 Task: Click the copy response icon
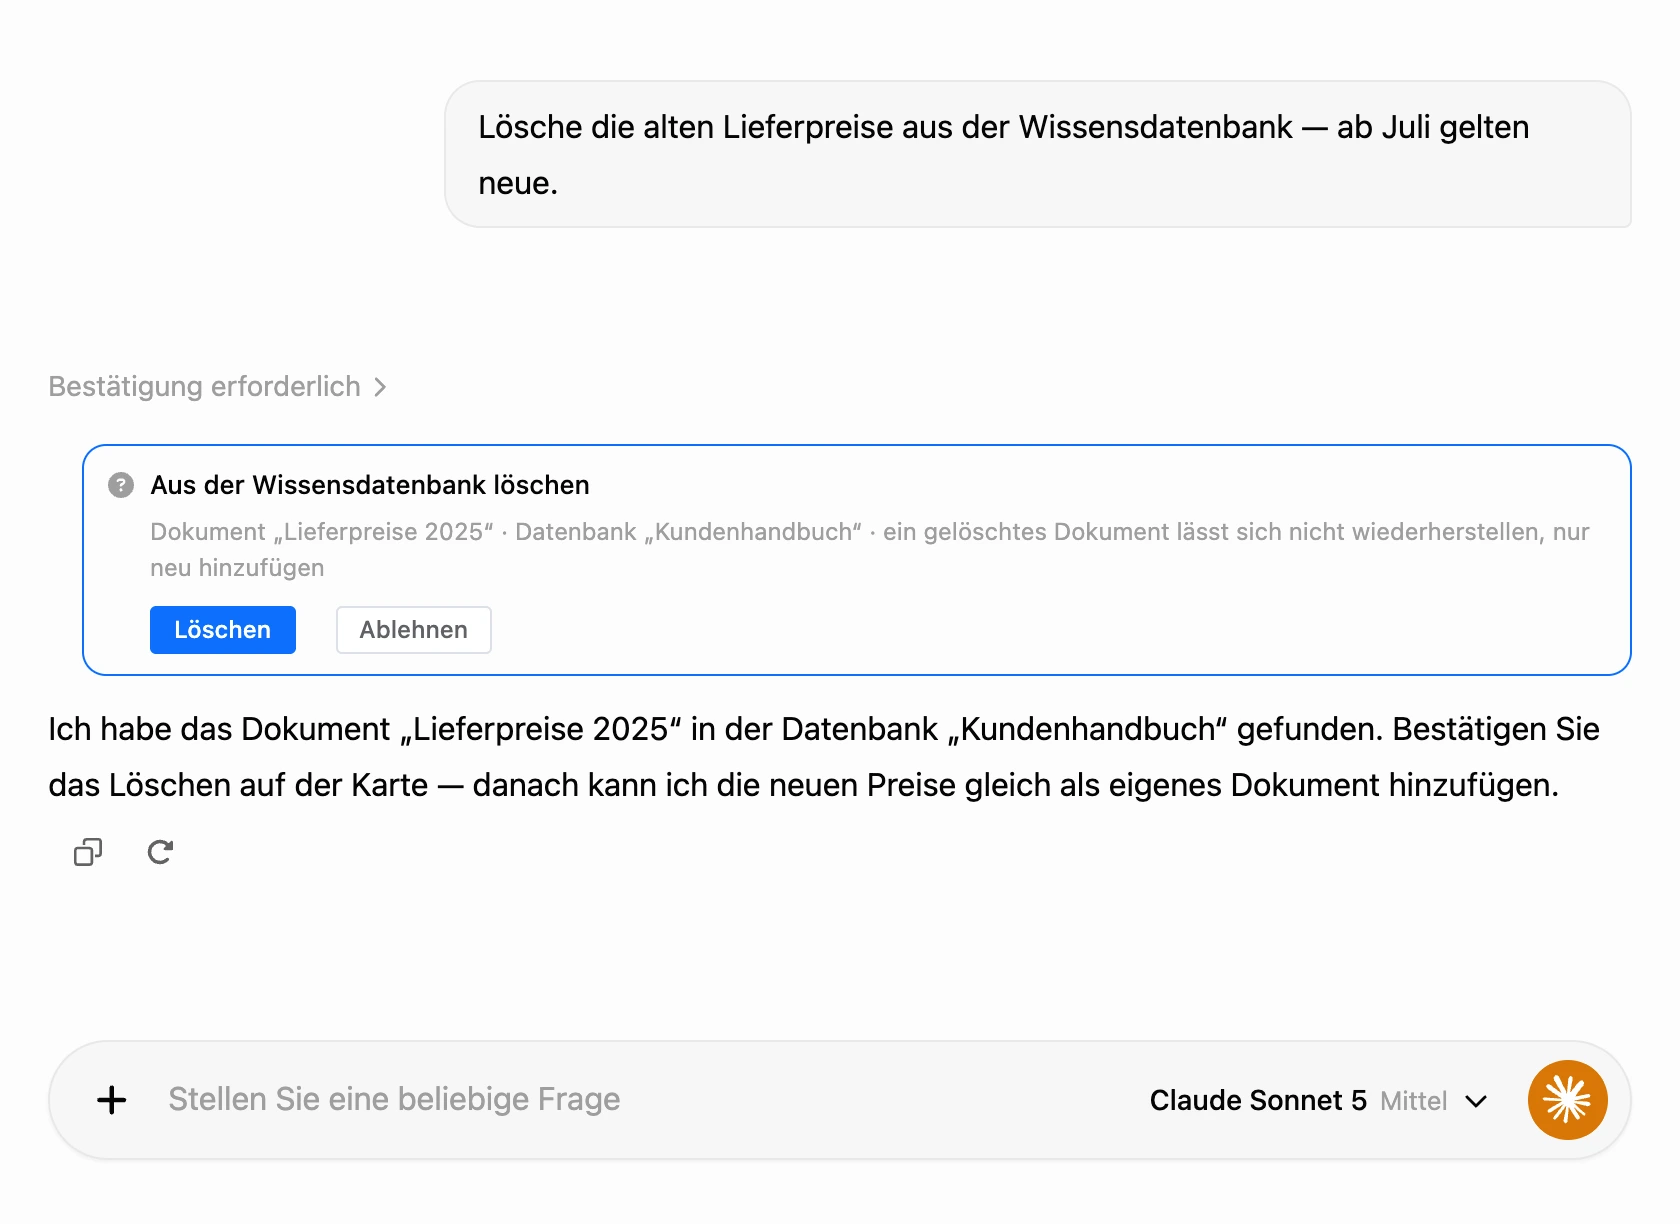88,852
